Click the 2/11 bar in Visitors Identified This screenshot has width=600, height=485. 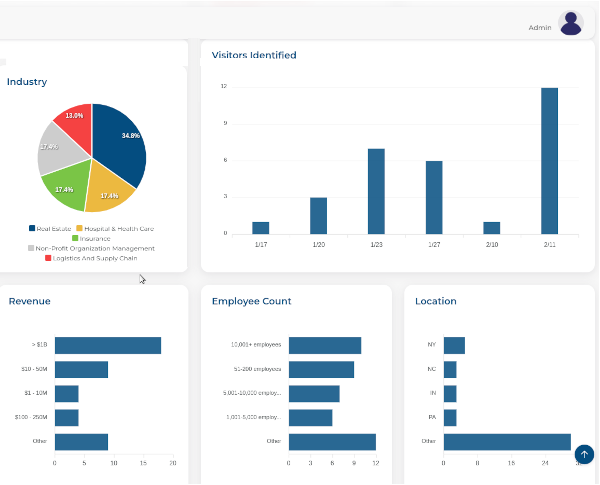[x=549, y=160]
